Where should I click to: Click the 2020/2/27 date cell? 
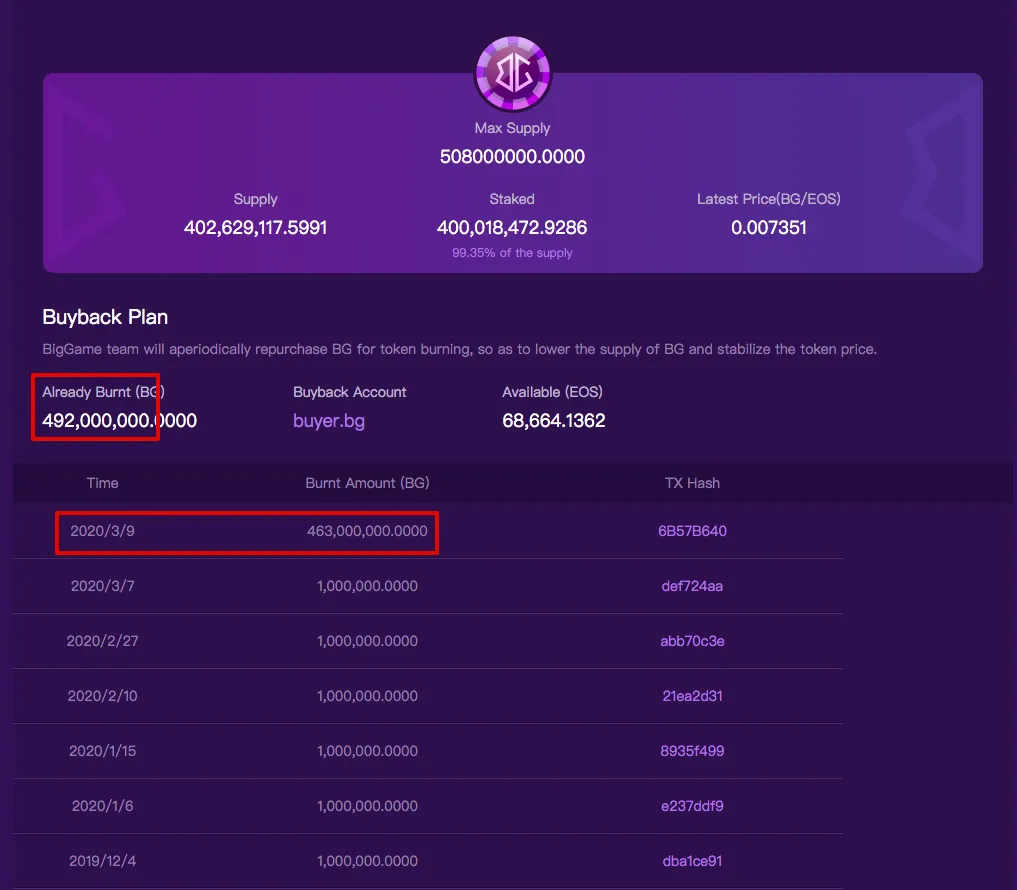click(x=102, y=641)
